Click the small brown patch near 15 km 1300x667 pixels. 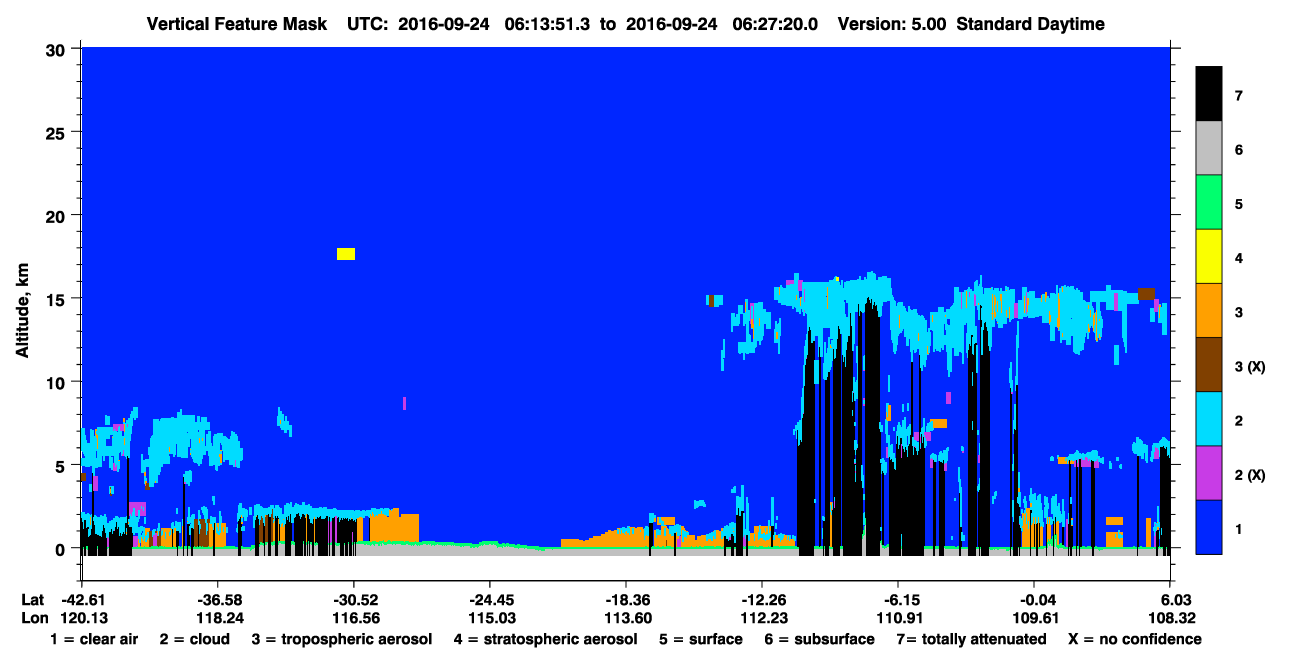(1147, 294)
